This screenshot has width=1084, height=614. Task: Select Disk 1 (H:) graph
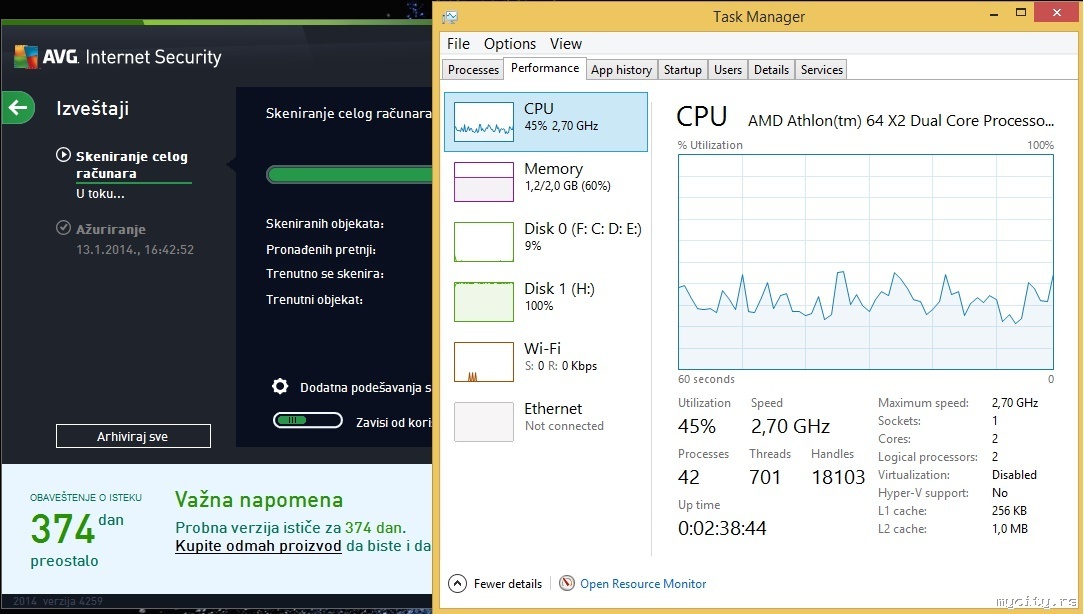click(484, 301)
